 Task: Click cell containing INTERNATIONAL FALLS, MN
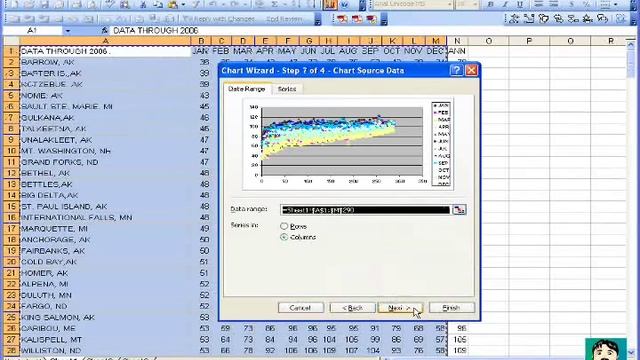pos(105,218)
